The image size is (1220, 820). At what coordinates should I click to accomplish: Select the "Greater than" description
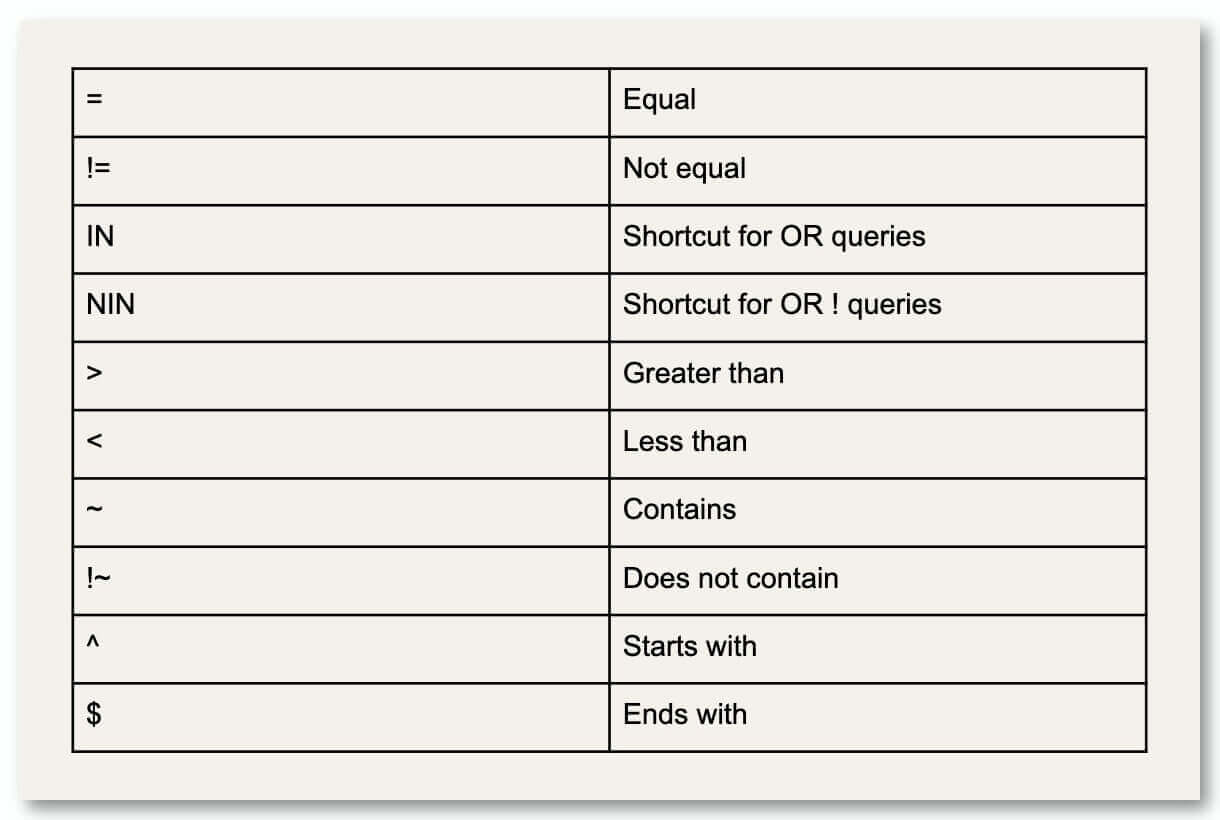[x=703, y=373]
